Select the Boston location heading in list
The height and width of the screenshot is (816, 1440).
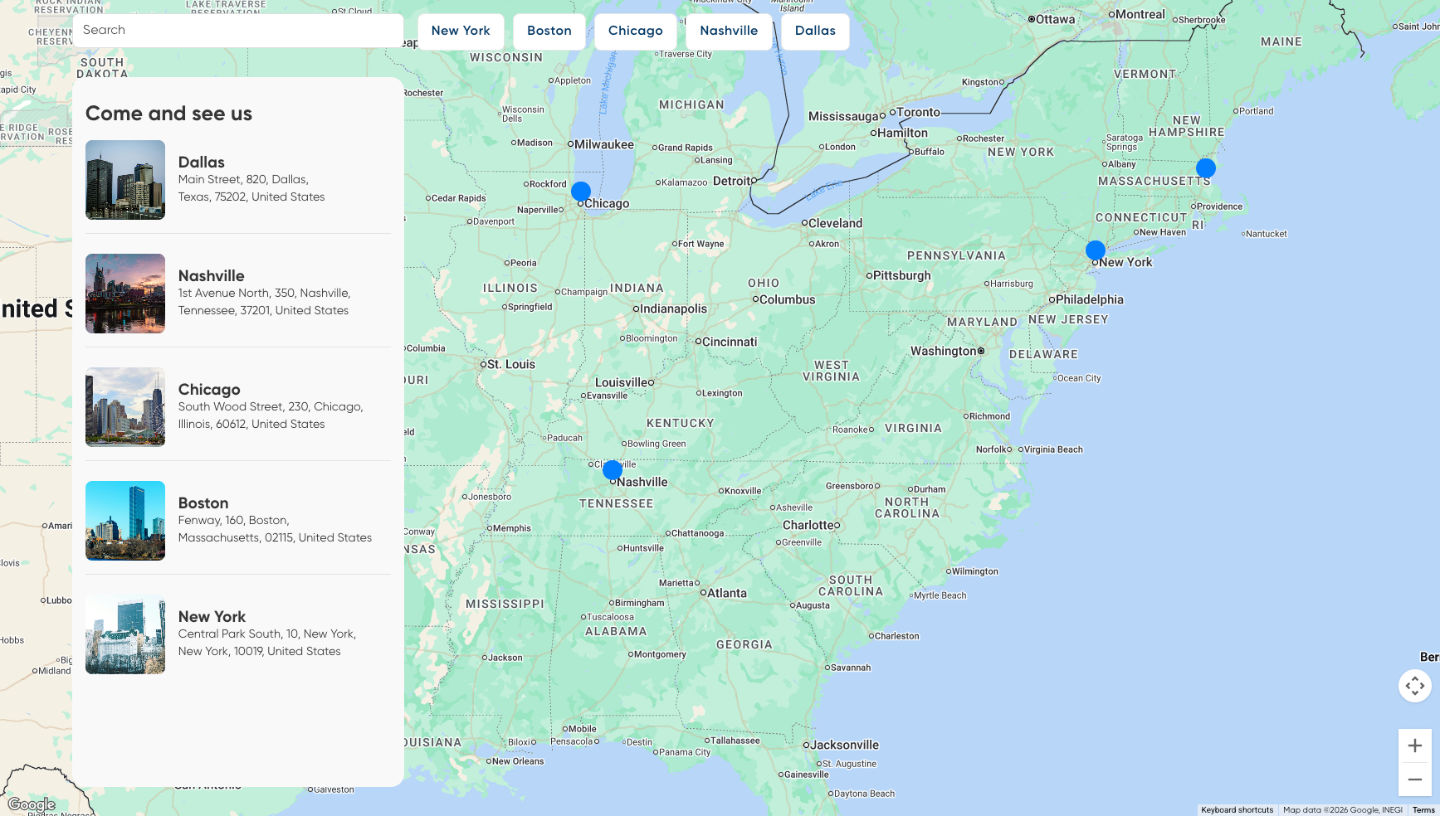coord(203,503)
